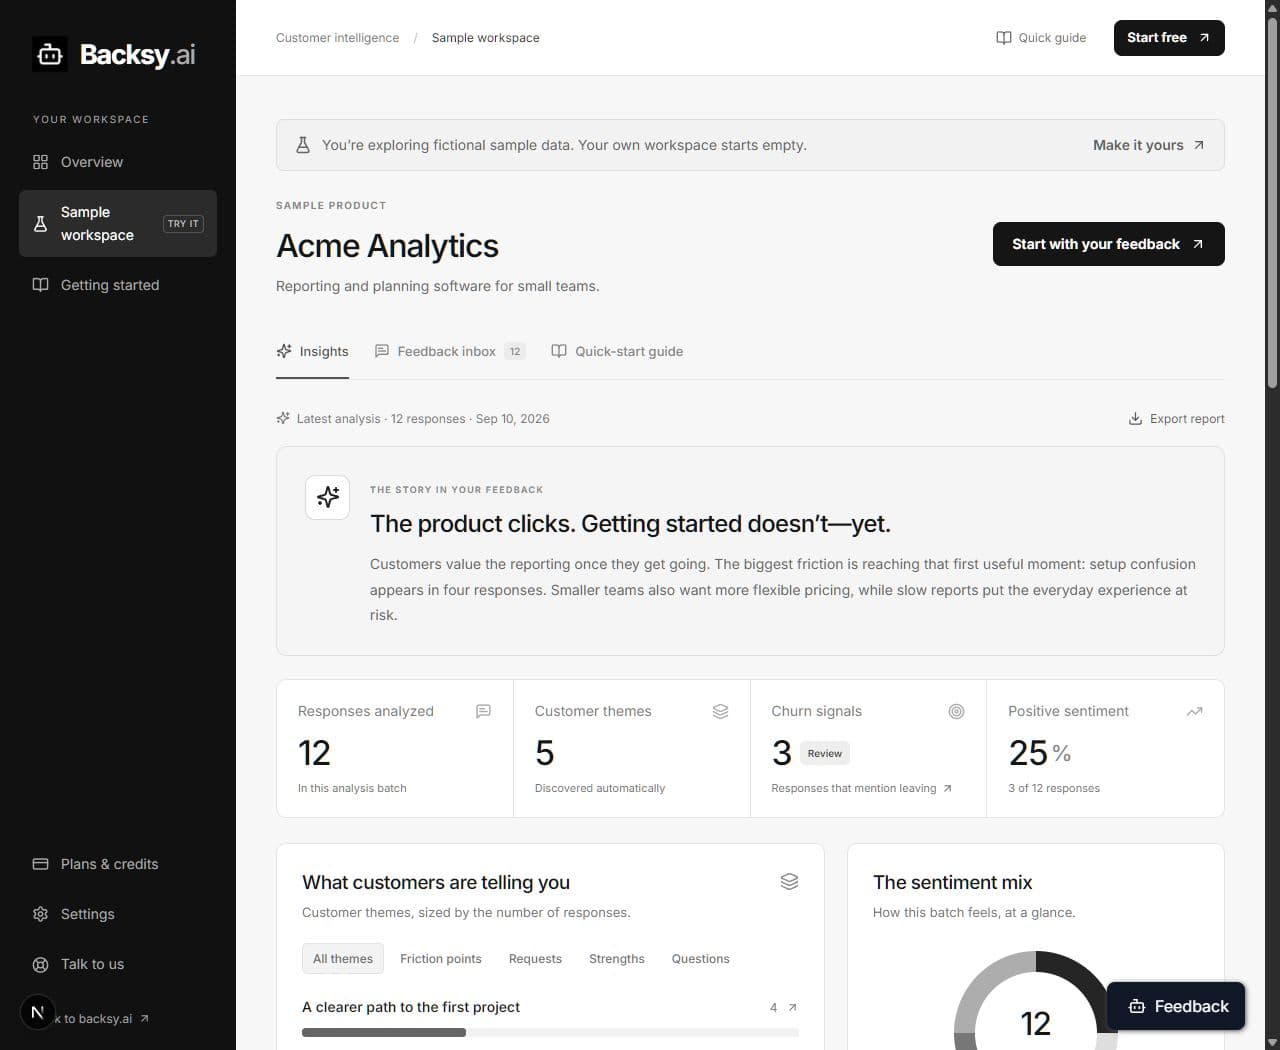Select the Requests filter
The height and width of the screenshot is (1050, 1280).
coord(535,959)
